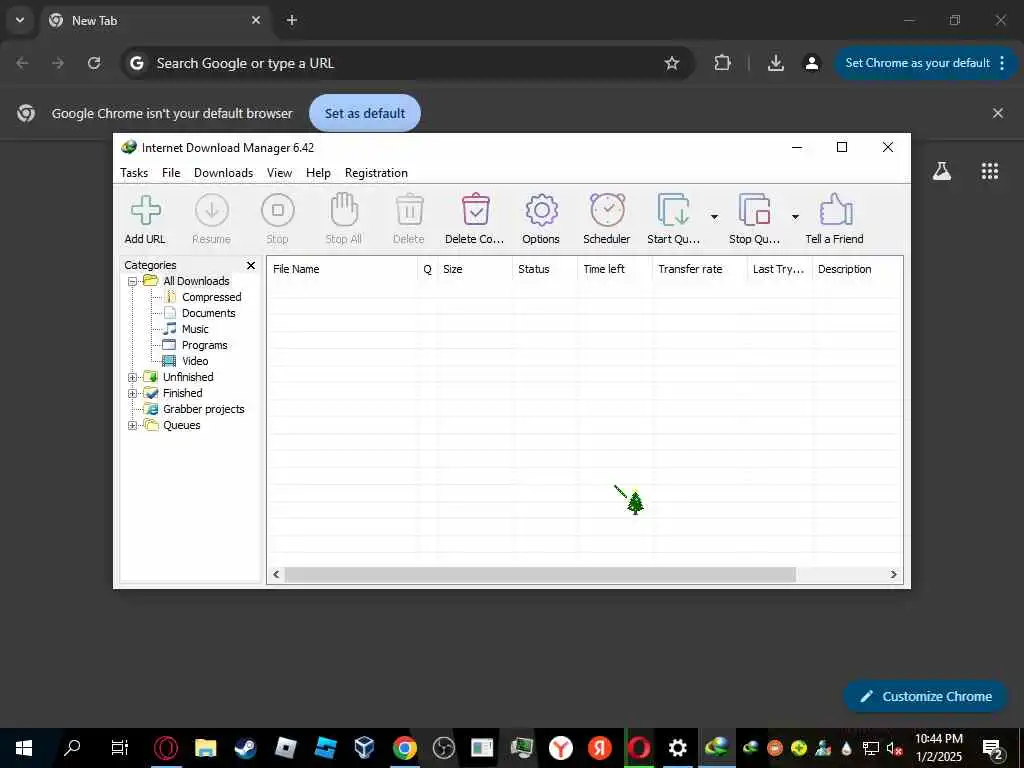Image resolution: width=1024 pixels, height=768 pixels.
Task: Open OBS Studio from the taskbar
Action: [x=443, y=748]
